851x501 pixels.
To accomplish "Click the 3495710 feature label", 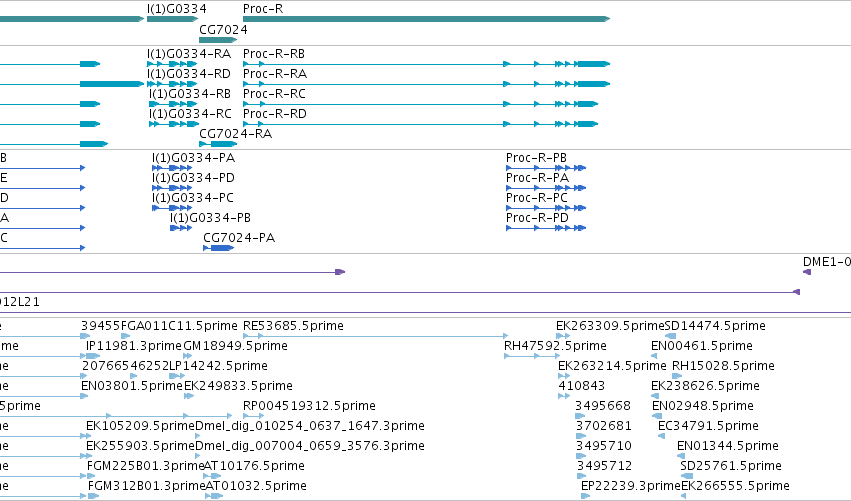I will point(604,447).
